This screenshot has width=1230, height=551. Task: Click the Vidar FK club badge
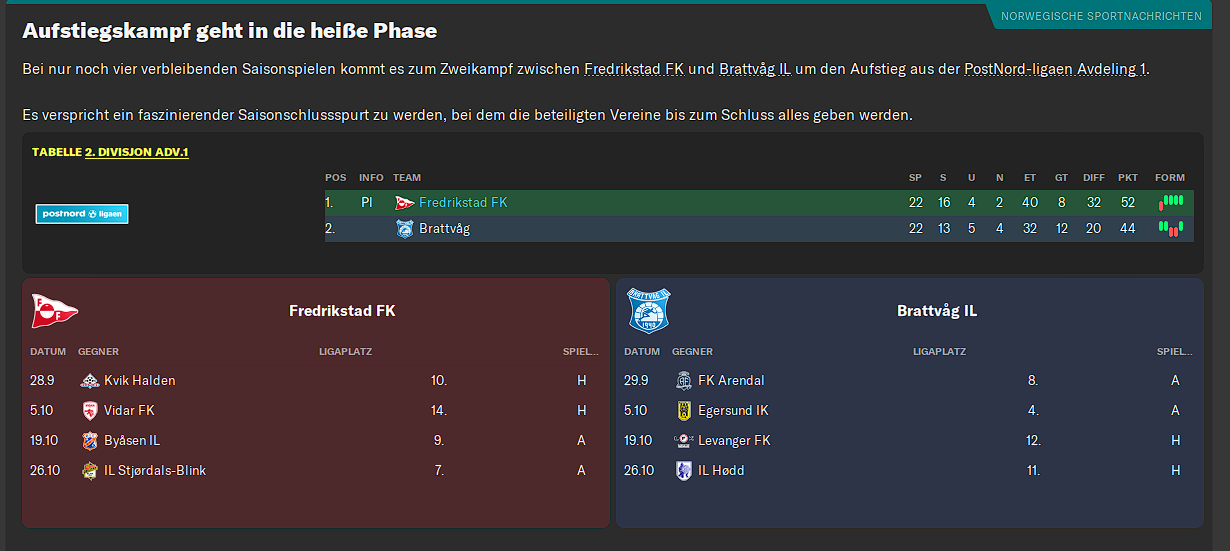(90, 411)
